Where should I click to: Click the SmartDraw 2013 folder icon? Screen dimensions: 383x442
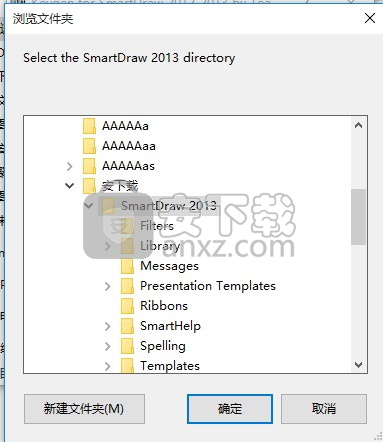108,206
